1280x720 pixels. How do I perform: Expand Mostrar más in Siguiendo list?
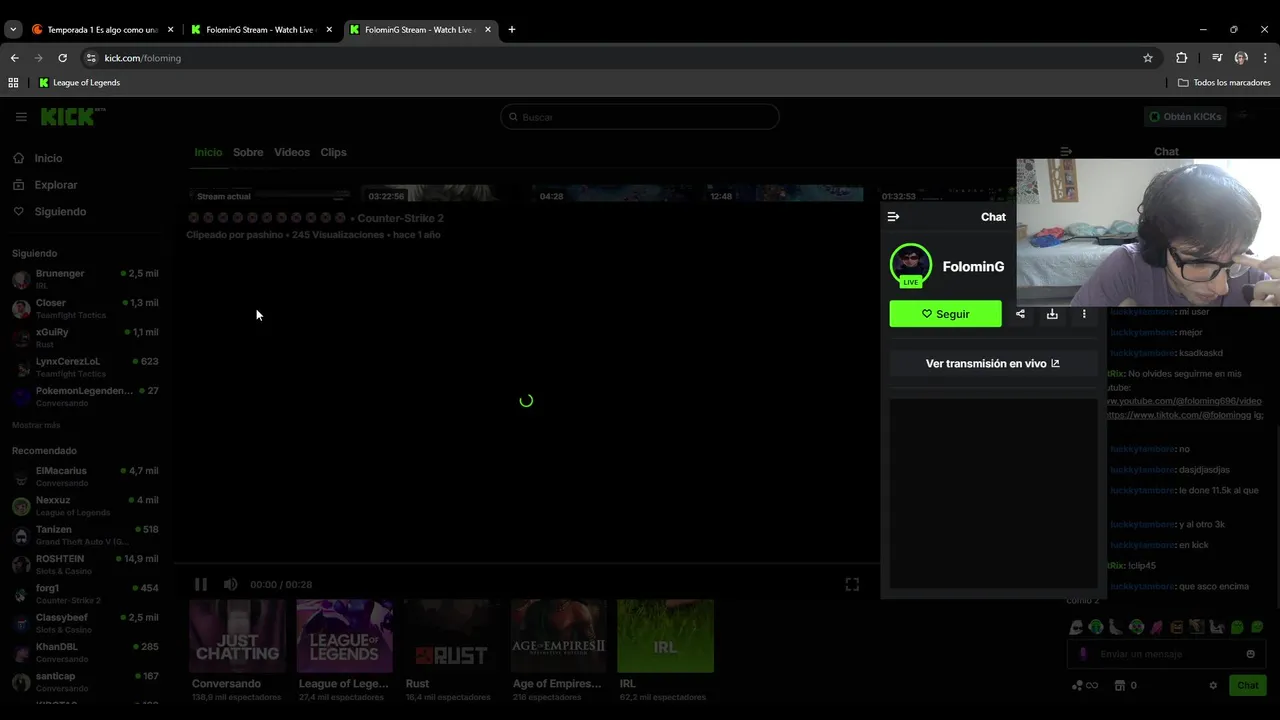[35, 425]
